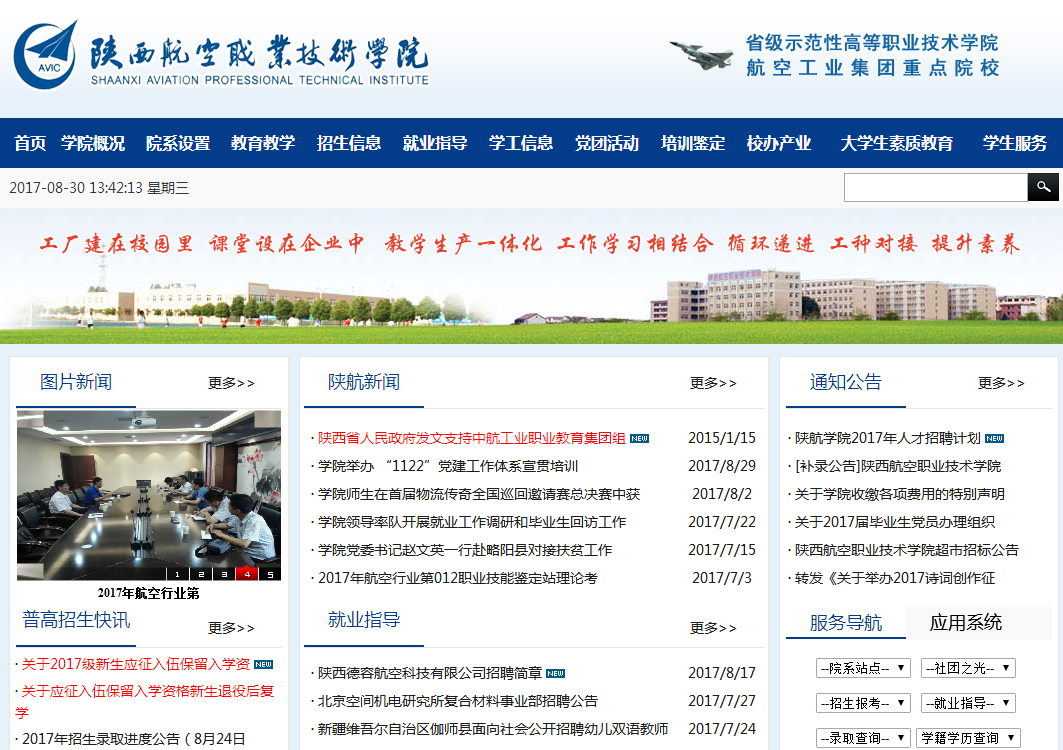Switch to the 应用系统 tab

click(965, 623)
